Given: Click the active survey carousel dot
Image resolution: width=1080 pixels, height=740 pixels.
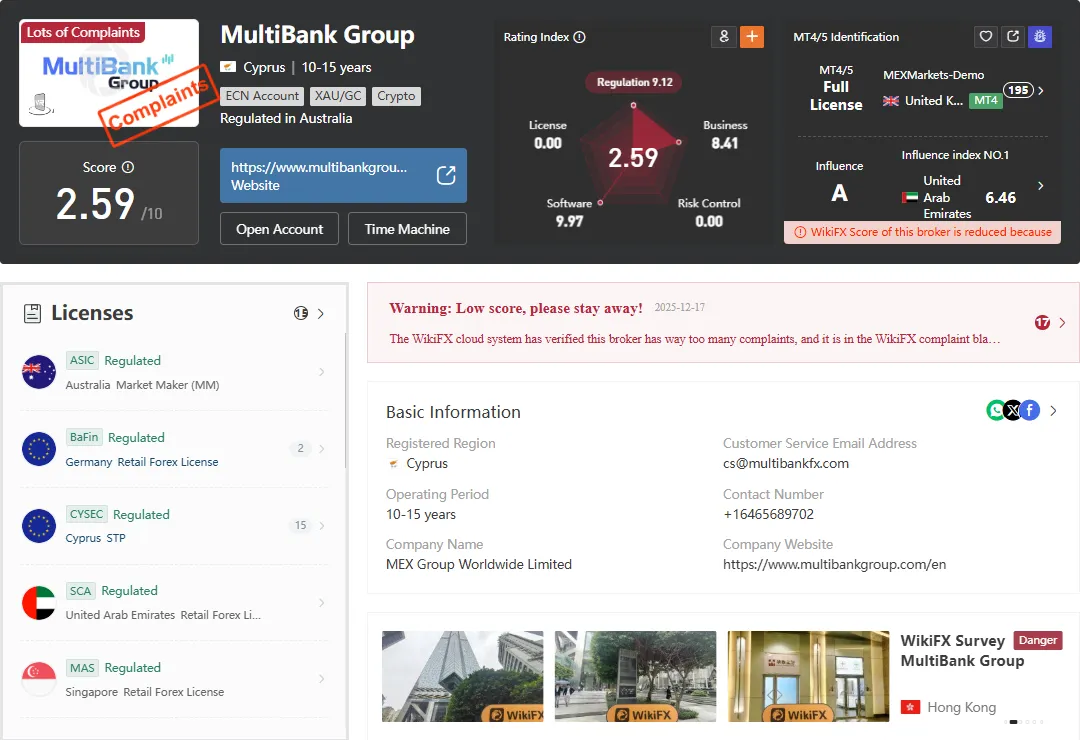Looking at the screenshot, I should point(1013,722).
